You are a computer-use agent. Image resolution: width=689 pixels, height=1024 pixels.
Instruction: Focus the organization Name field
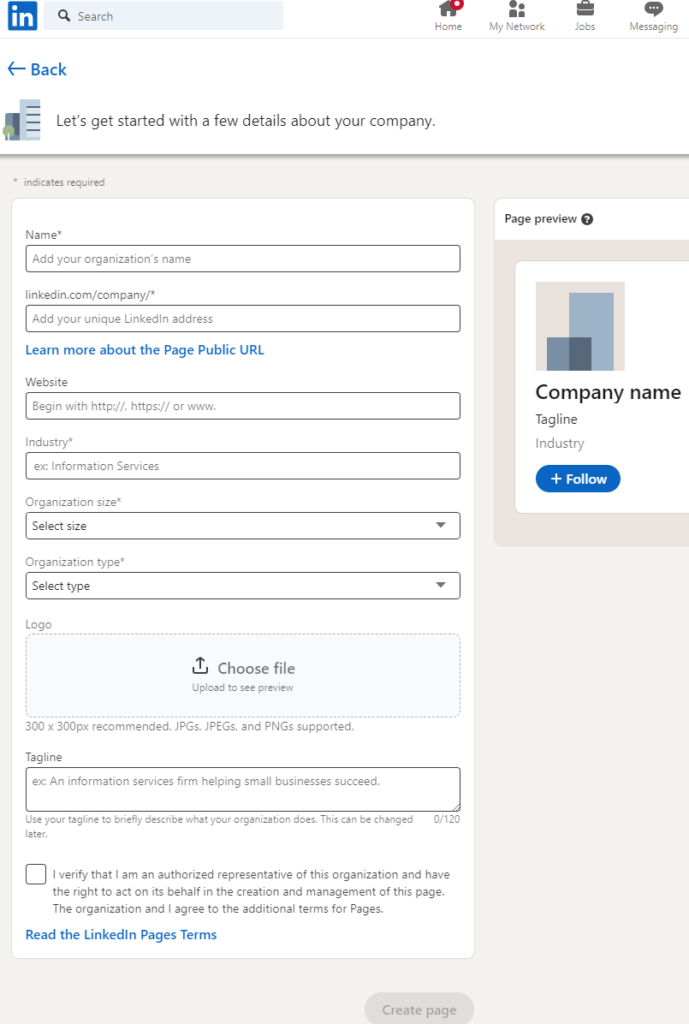tap(243, 259)
